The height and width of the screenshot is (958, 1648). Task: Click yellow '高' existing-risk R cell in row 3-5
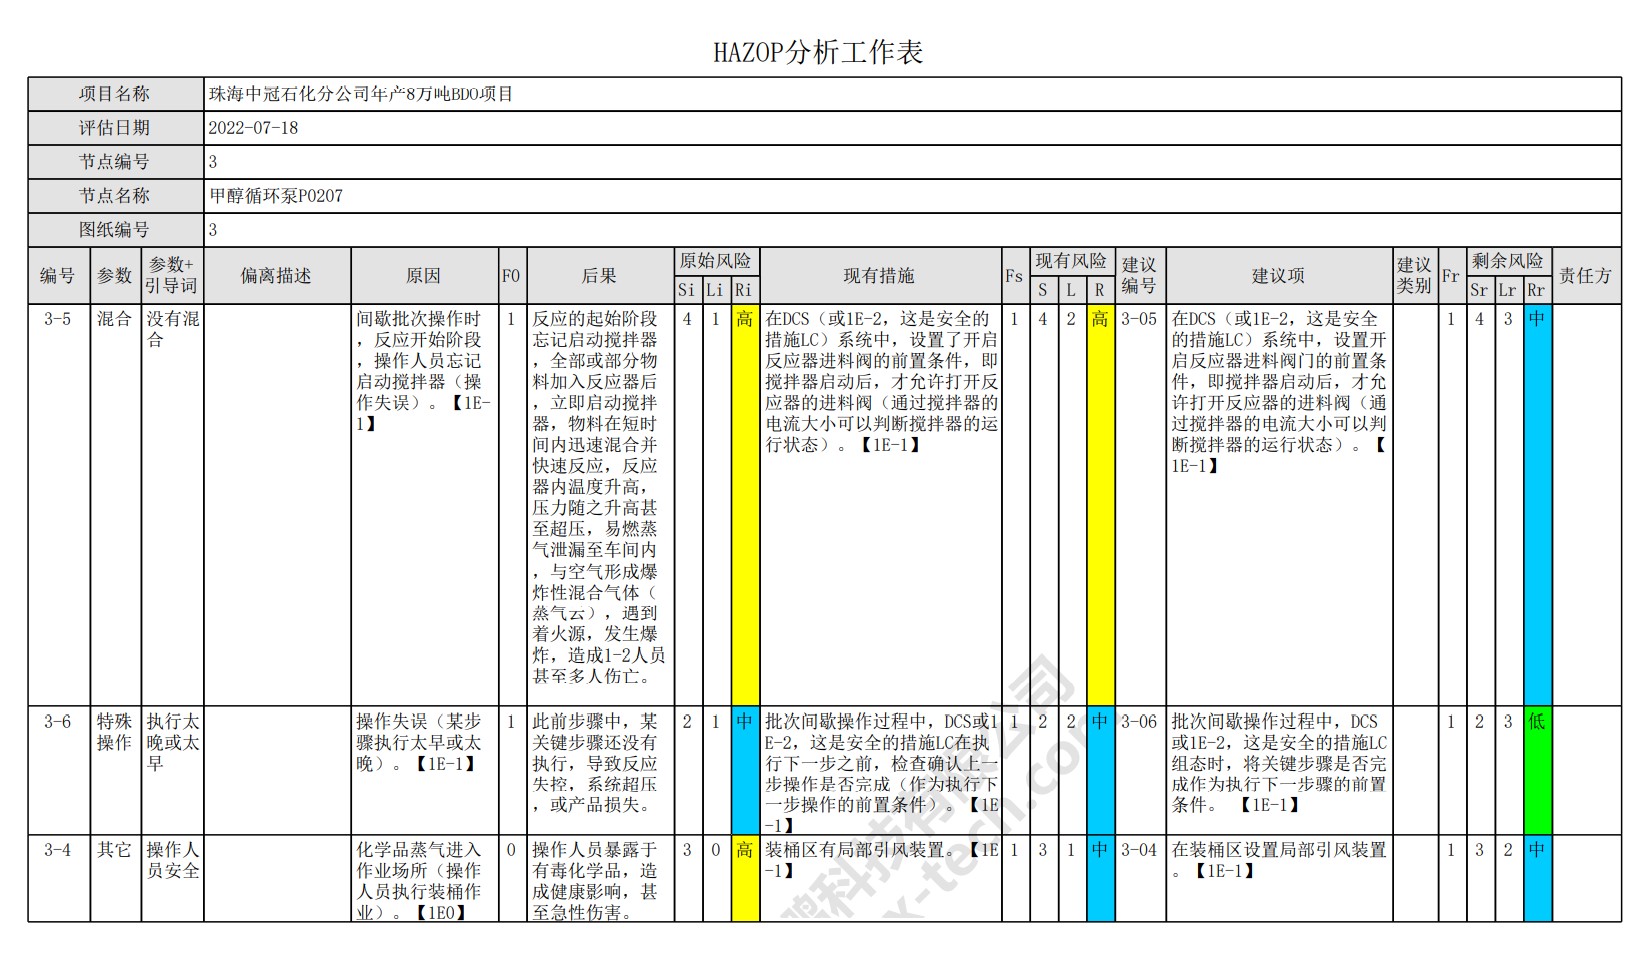1100,505
